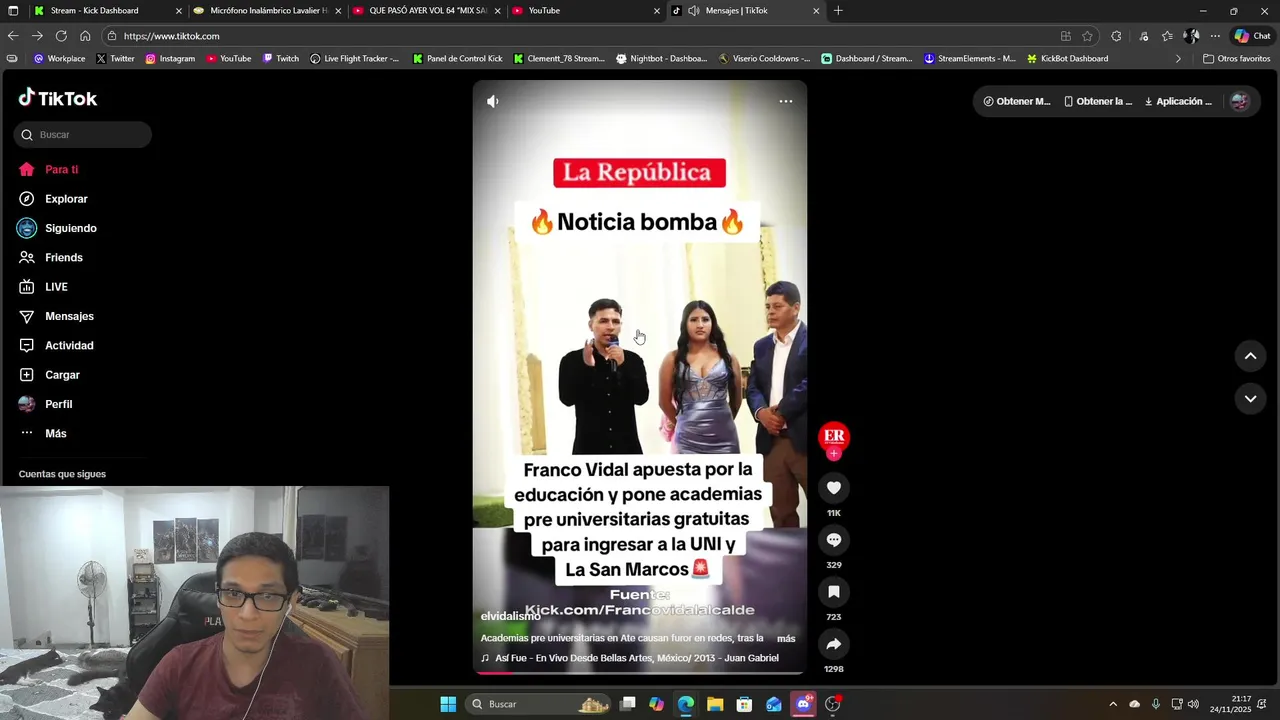
Task: Switch to the YouTube browser tab
Action: pos(586,11)
